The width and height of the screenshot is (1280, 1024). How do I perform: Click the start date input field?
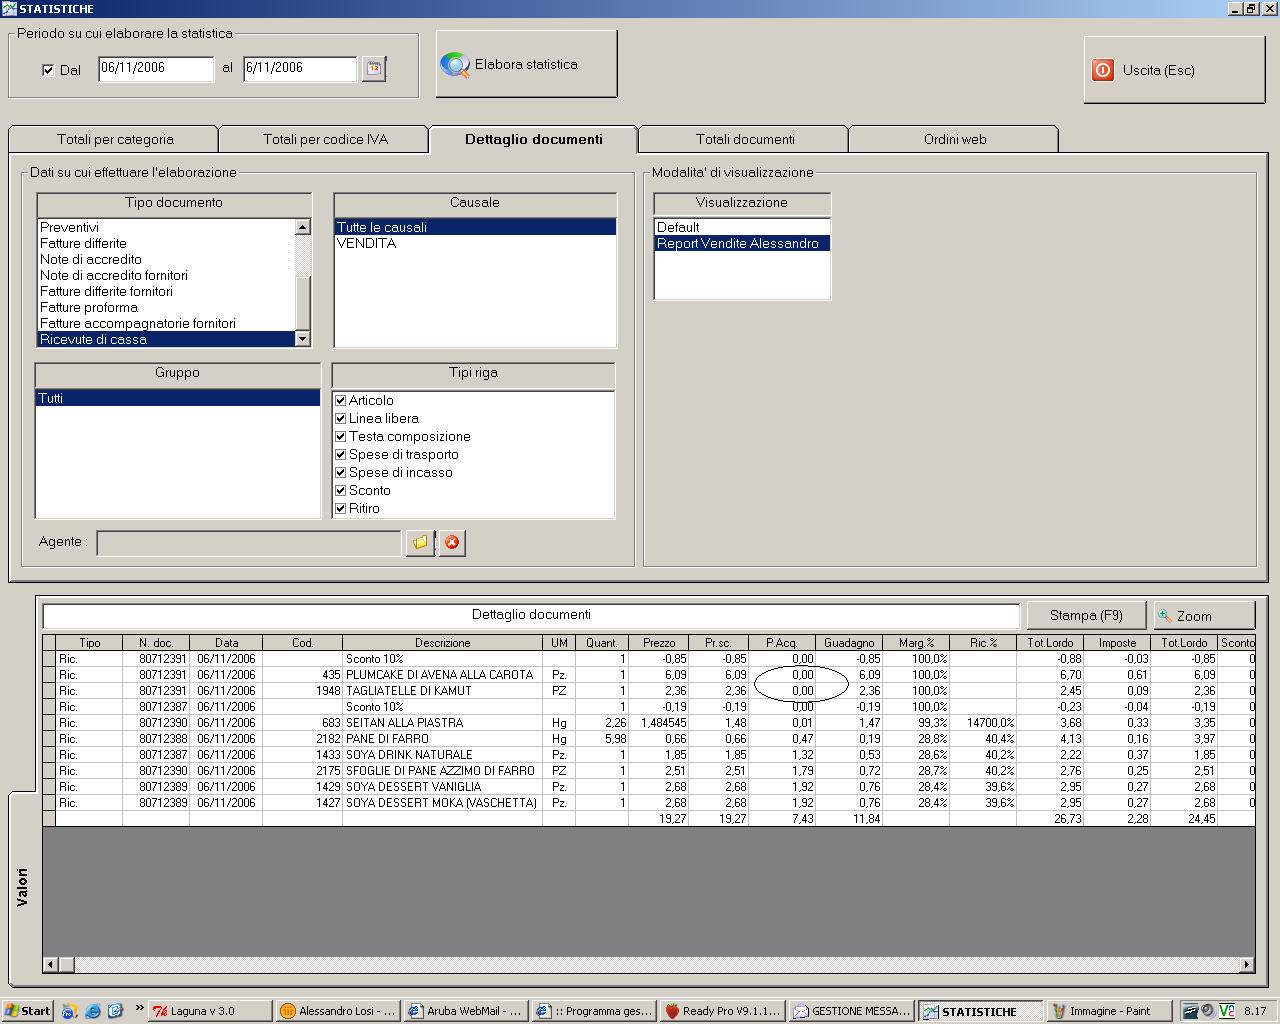pos(155,68)
